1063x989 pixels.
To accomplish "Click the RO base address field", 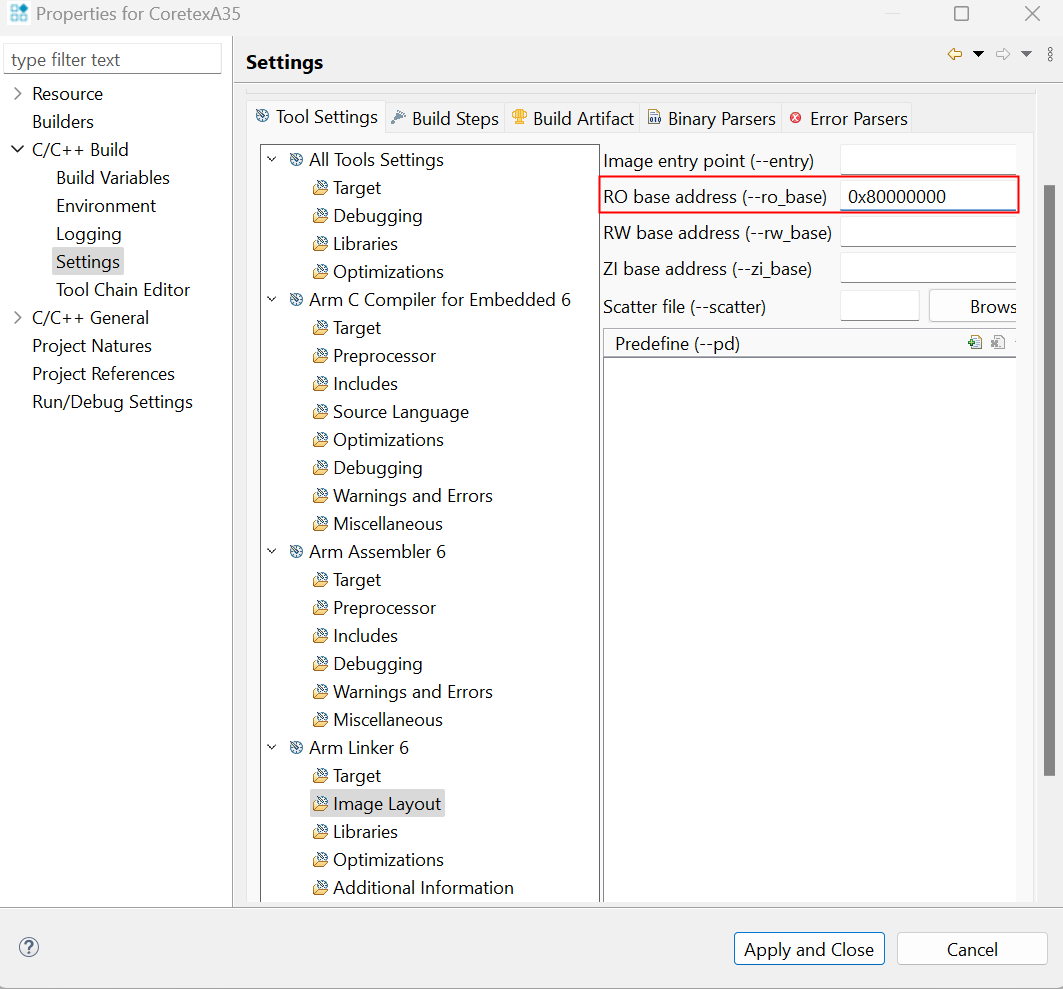I will [x=927, y=197].
